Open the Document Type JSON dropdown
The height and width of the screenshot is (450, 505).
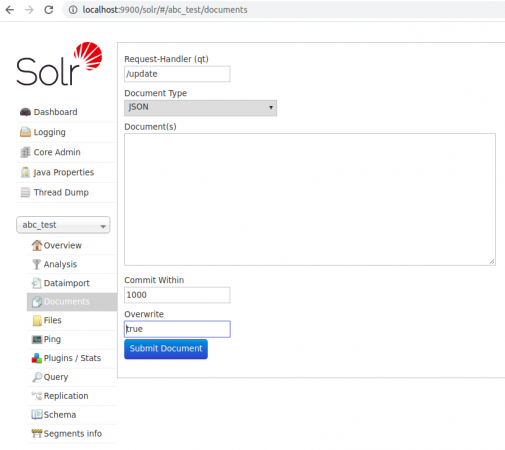(200, 108)
